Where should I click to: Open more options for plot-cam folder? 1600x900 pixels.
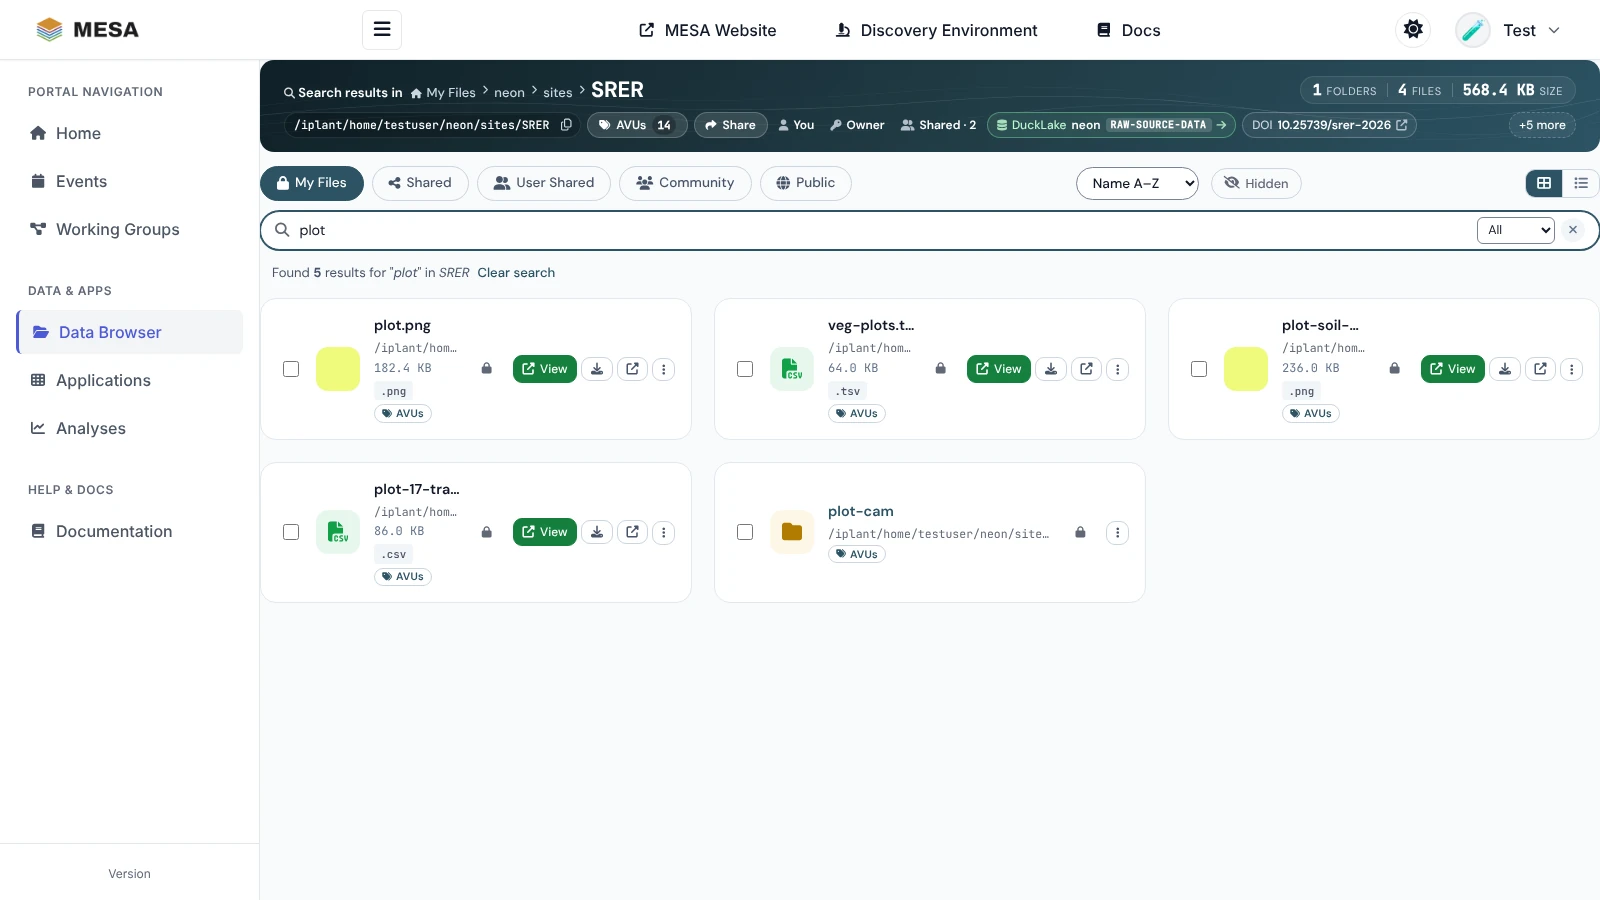tap(1118, 533)
